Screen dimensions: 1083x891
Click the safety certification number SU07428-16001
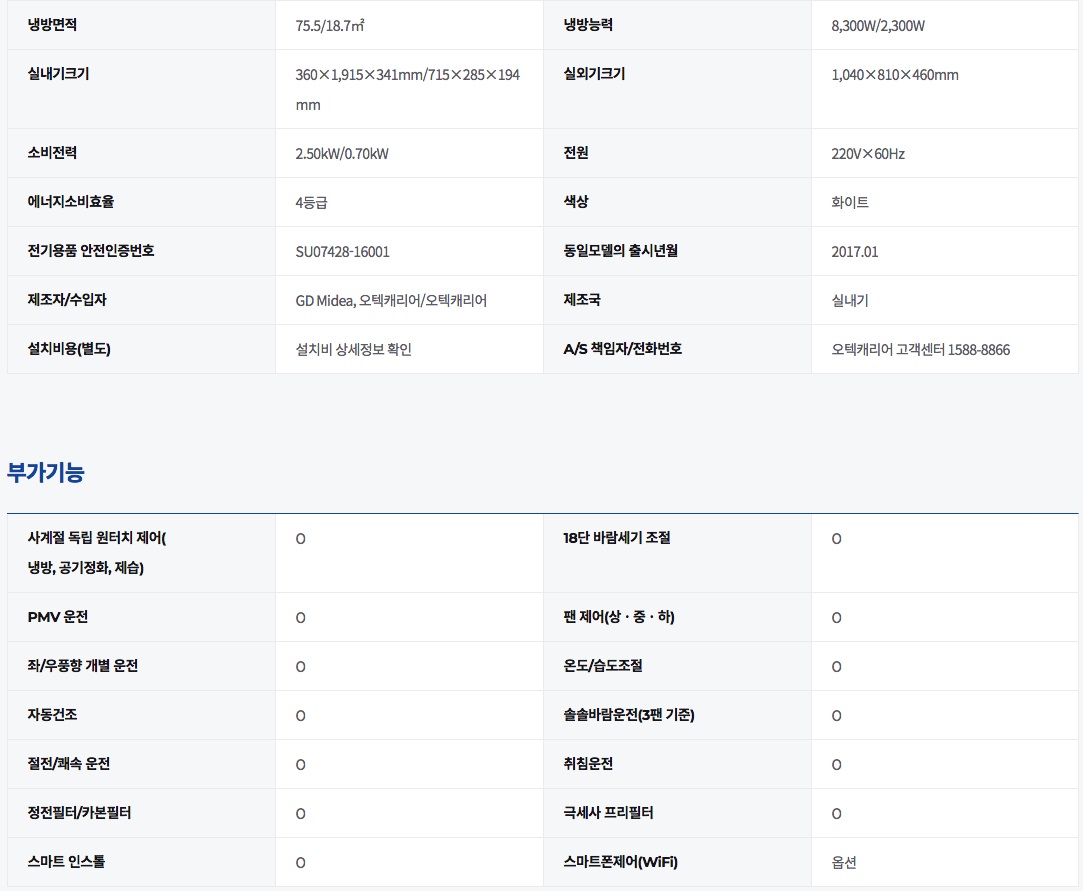(x=342, y=251)
